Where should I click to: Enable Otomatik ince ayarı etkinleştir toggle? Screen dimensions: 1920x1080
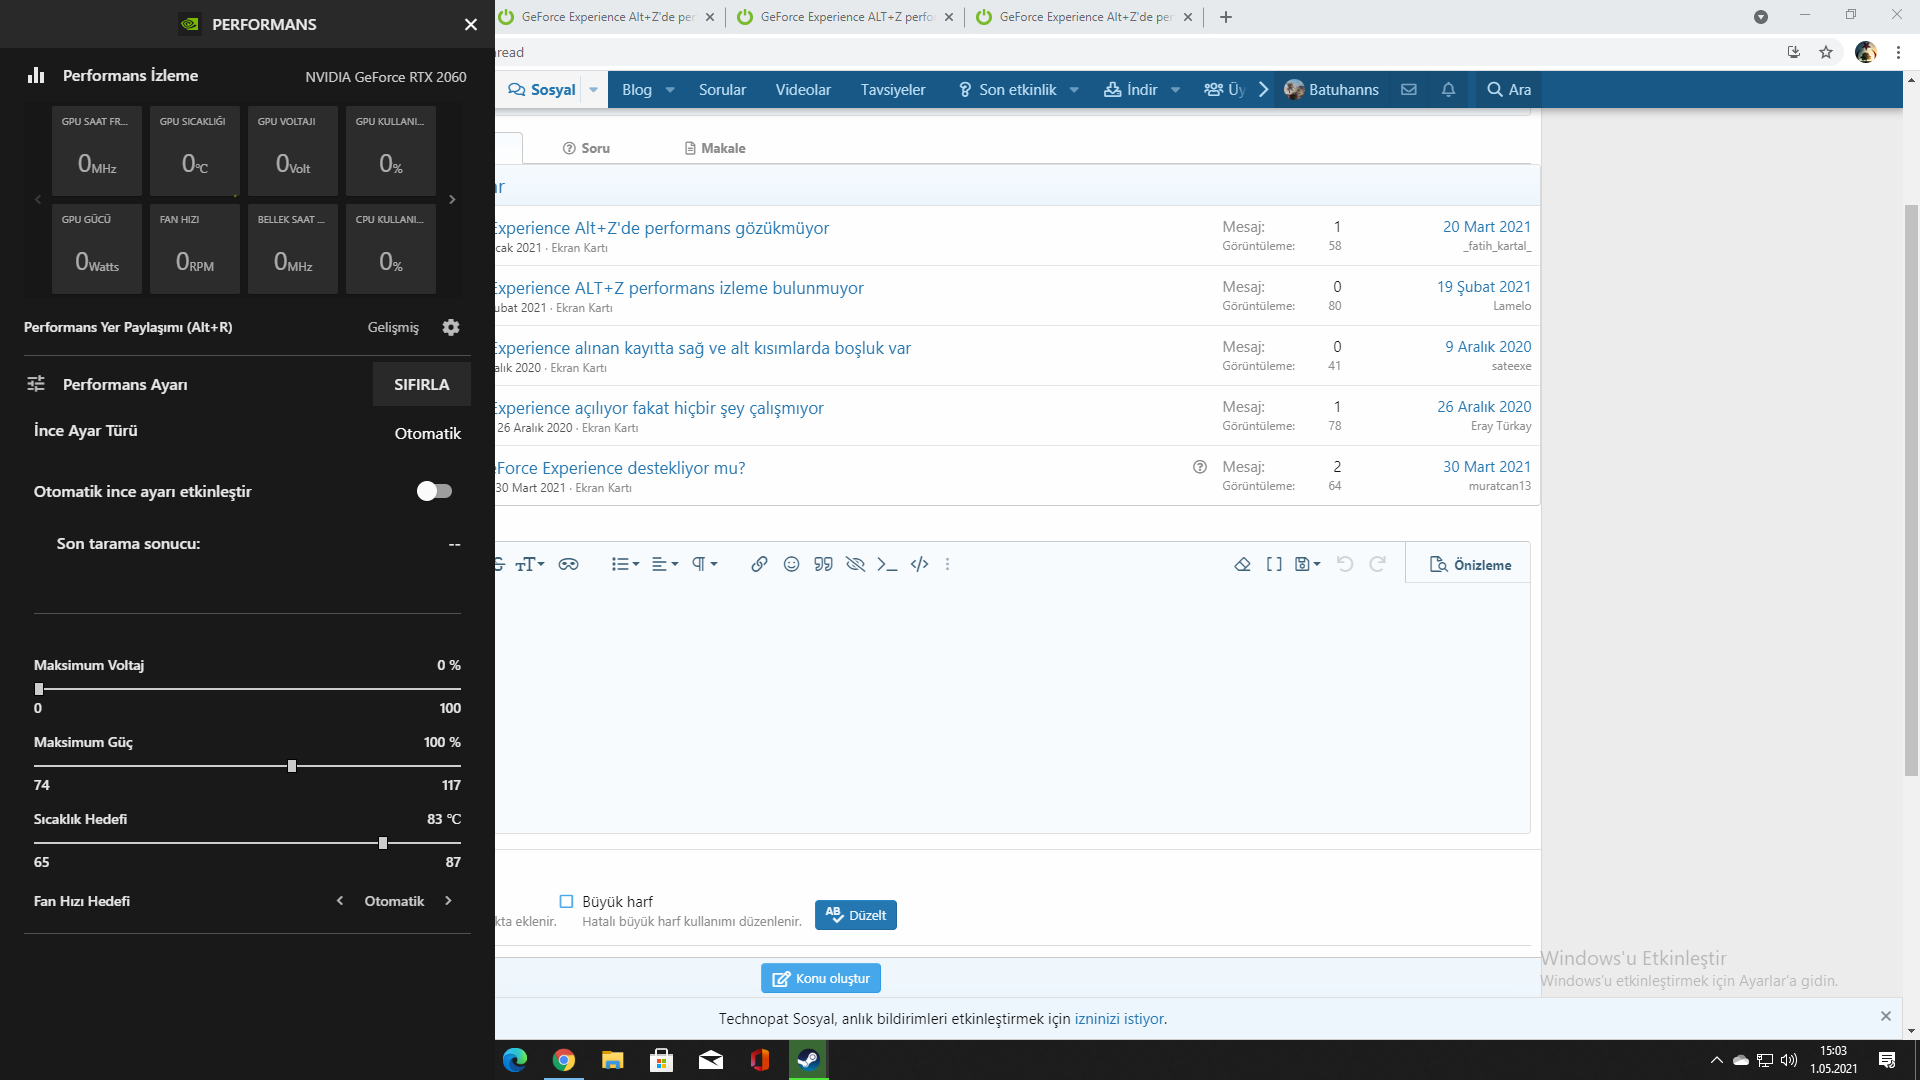coord(434,491)
